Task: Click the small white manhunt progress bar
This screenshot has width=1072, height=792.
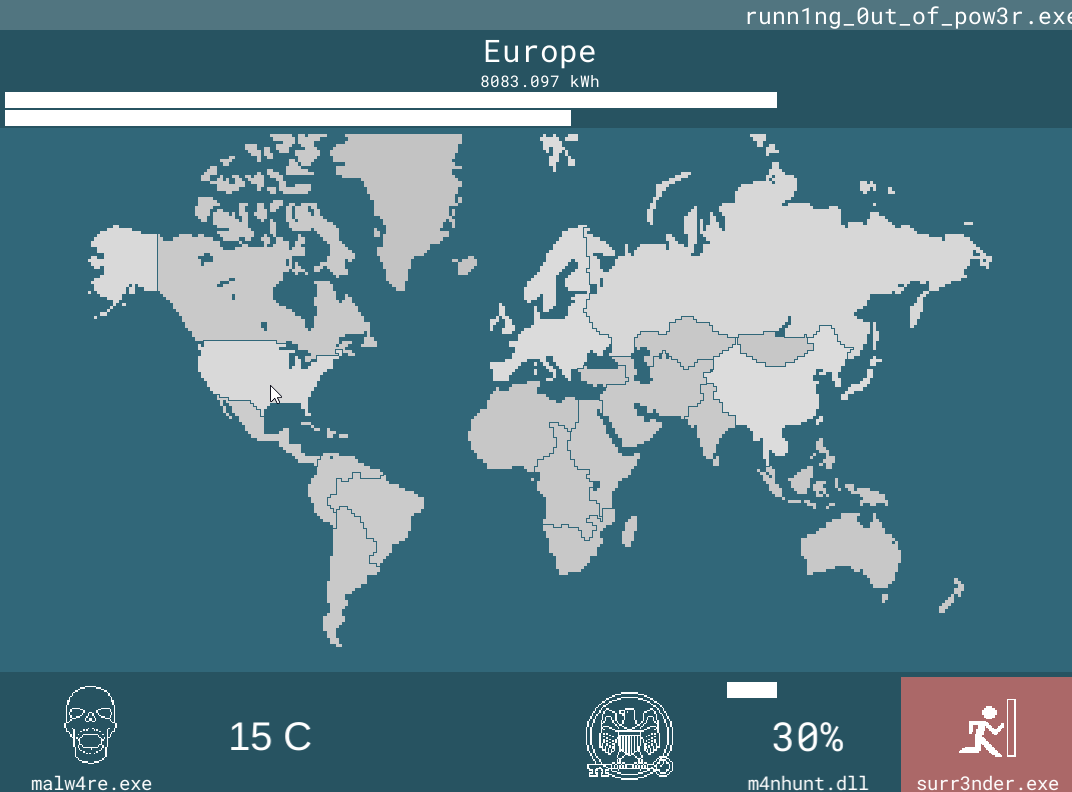Action: [x=751, y=689]
